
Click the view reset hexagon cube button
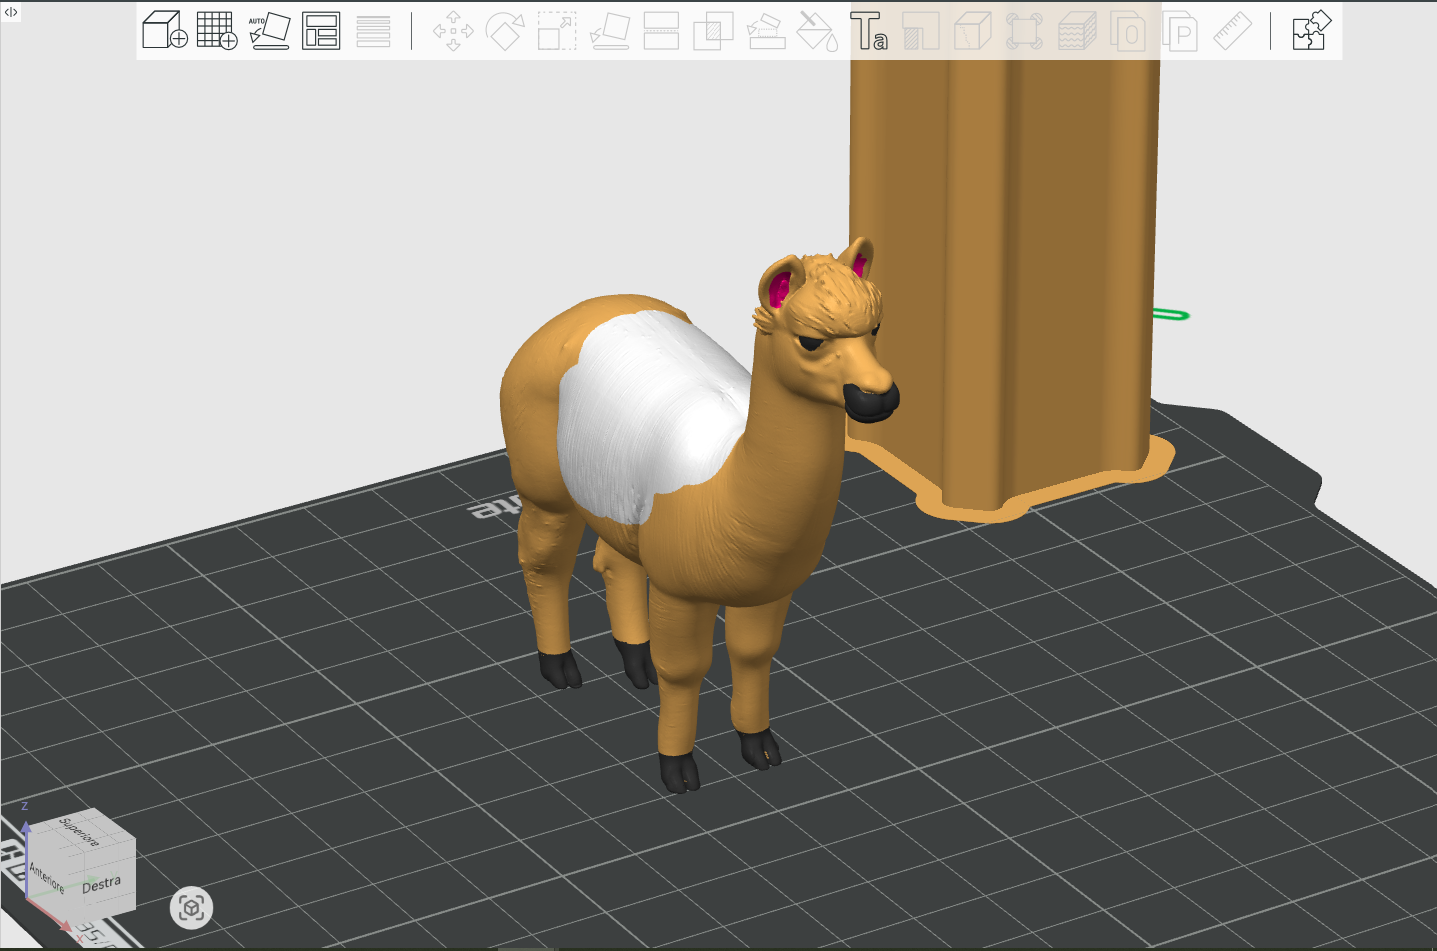pos(191,907)
